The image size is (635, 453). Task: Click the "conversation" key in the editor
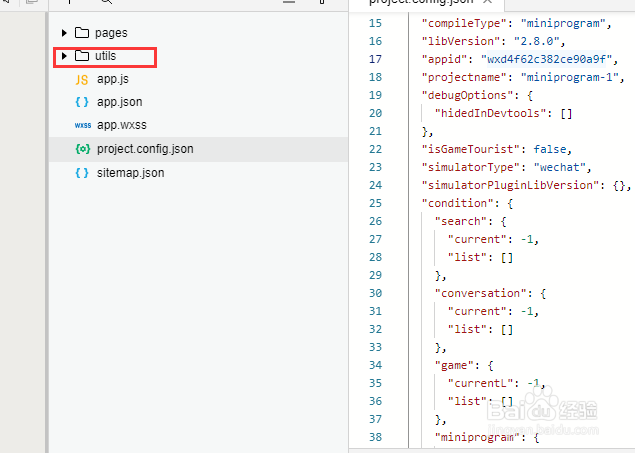(478, 293)
